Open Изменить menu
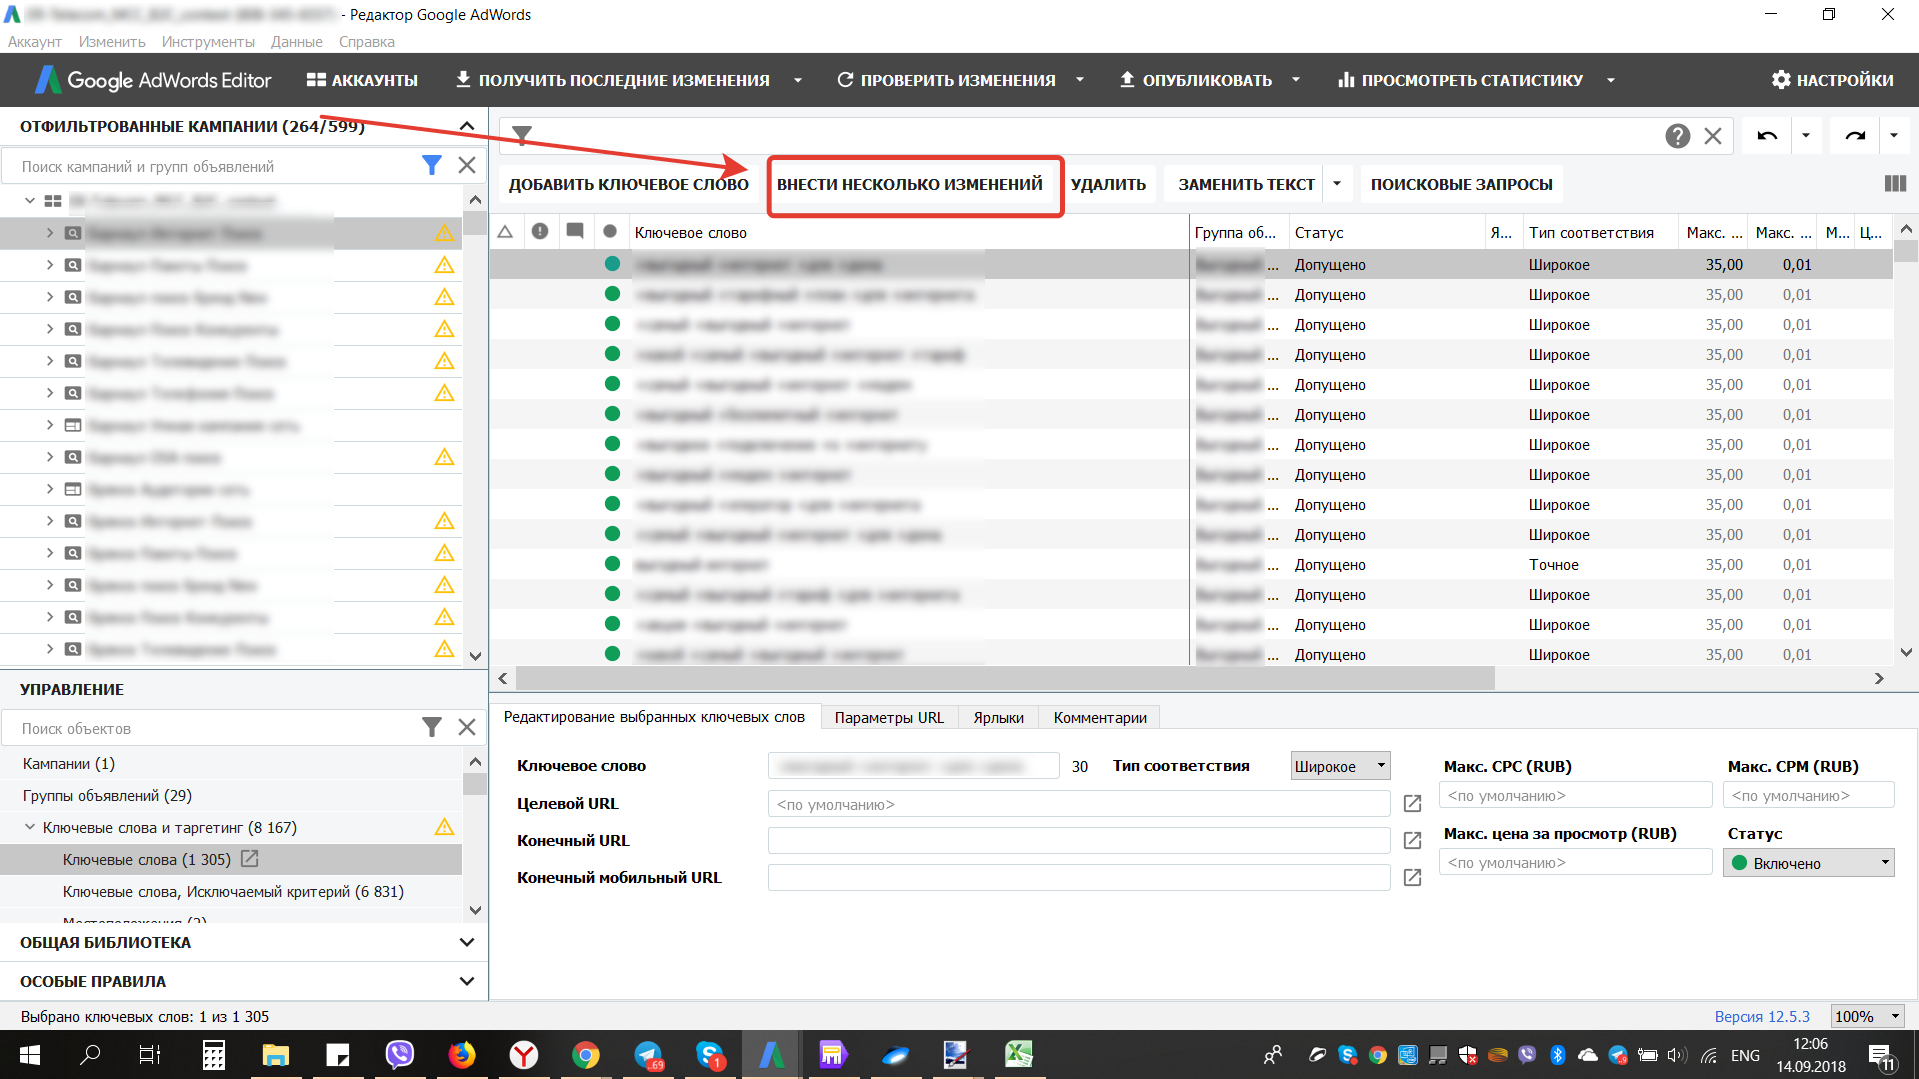 (112, 42)
